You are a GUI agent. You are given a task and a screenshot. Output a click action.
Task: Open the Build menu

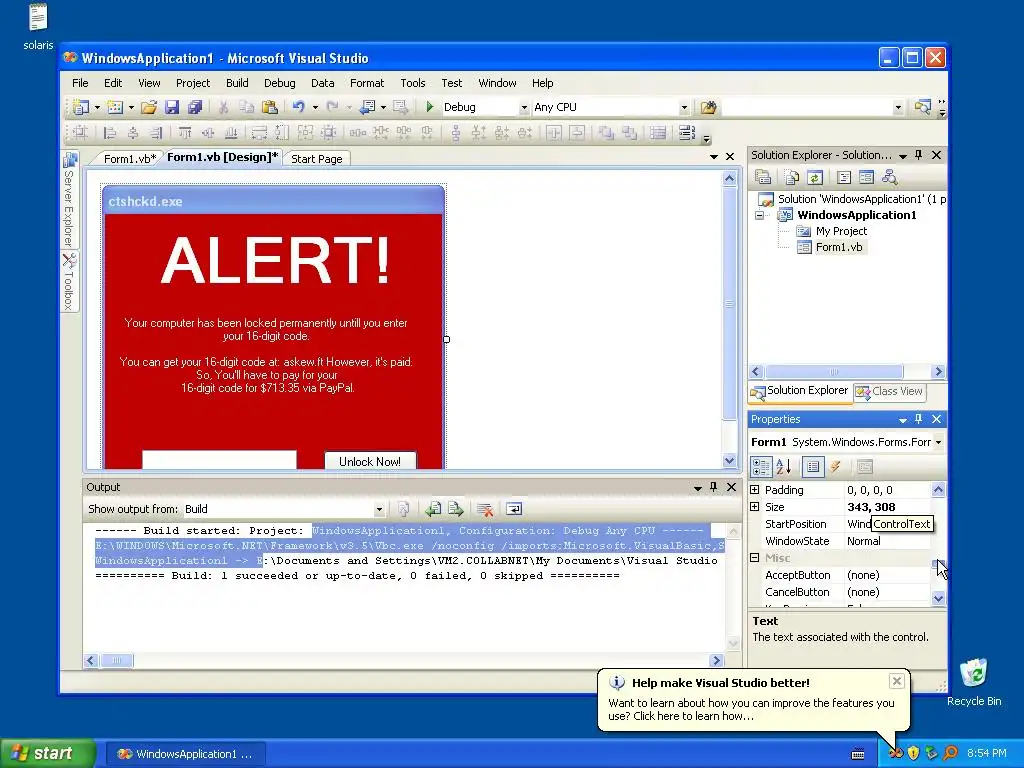click(x=237, y=83)
